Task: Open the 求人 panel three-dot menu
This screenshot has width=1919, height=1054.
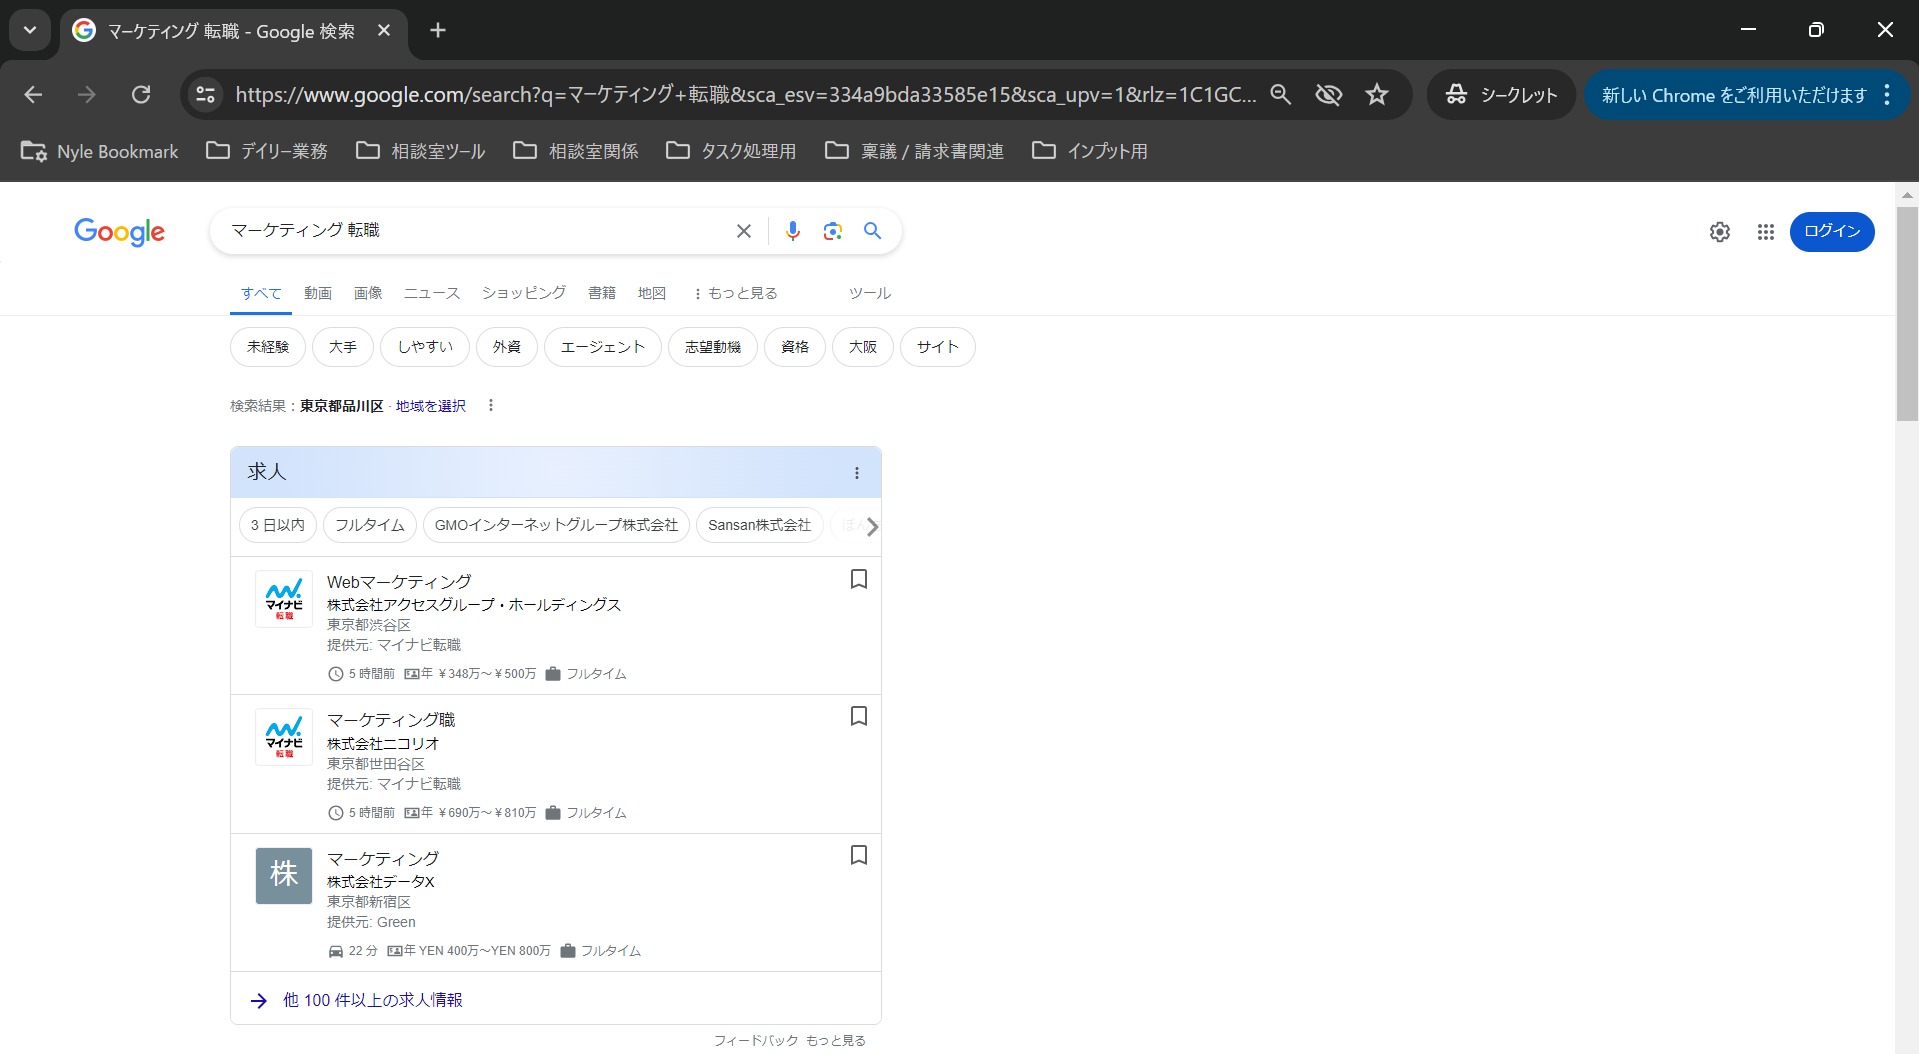Action: (857, 473)
